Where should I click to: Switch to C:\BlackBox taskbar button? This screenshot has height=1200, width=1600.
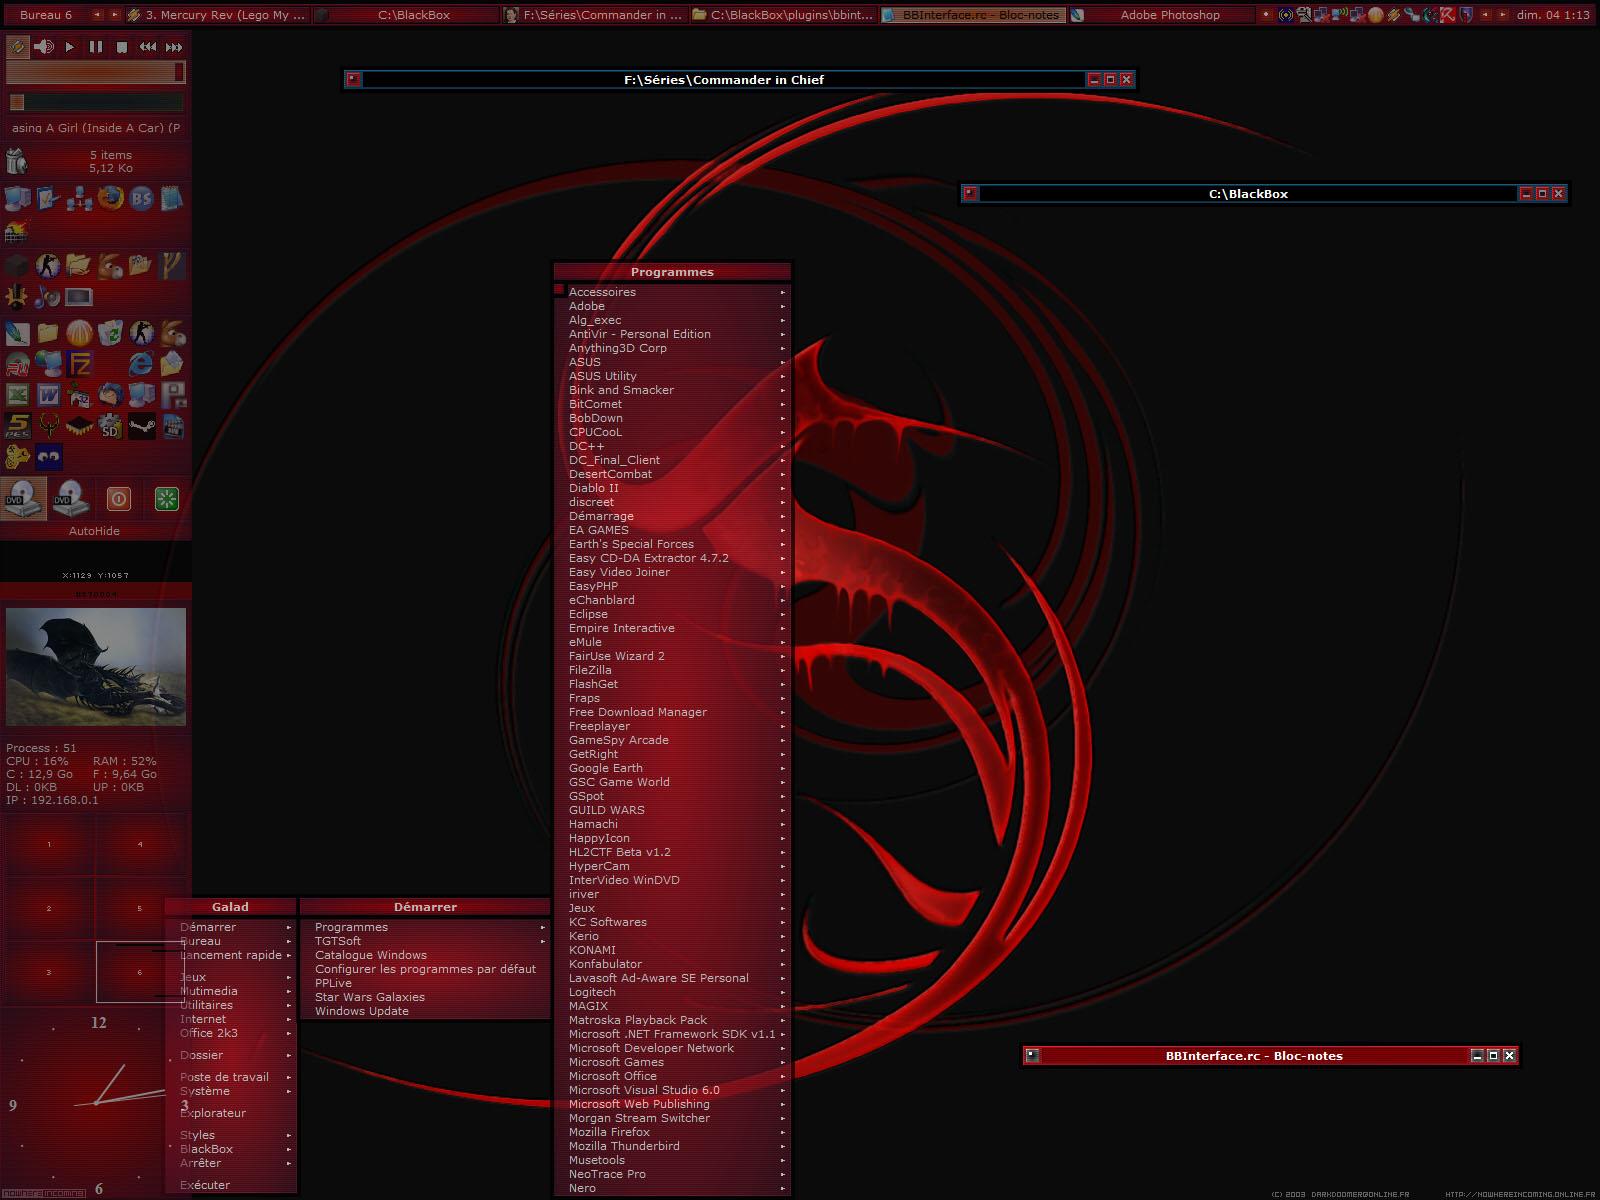[405, 15]
